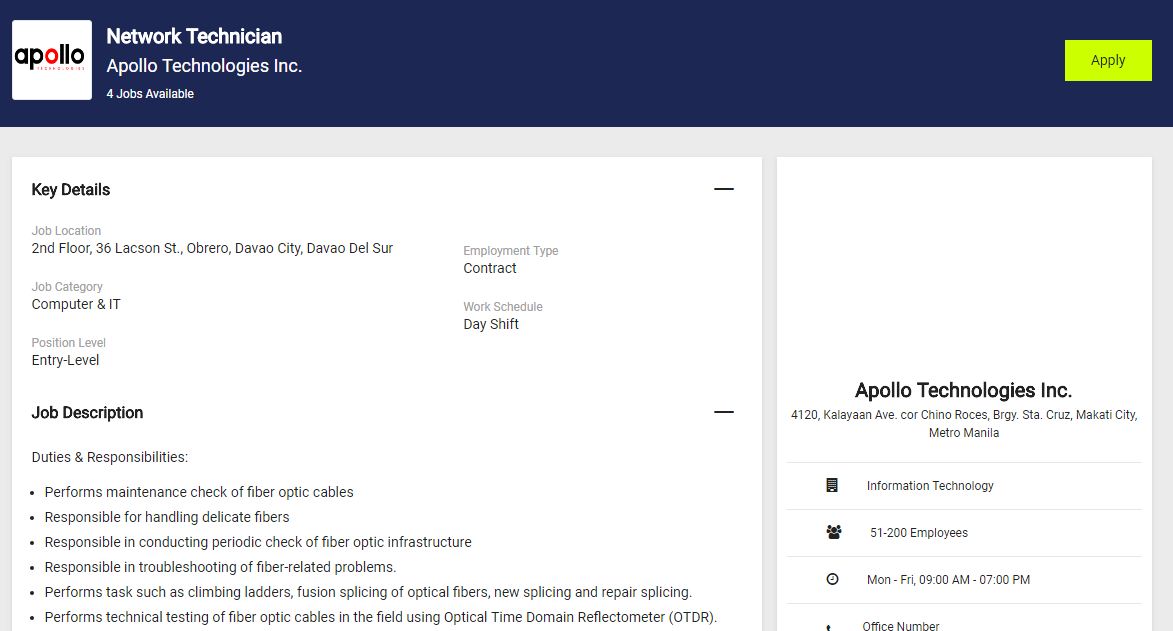Click the employees group icon
Screen dimensions: 1173x631
pos(833,532)
